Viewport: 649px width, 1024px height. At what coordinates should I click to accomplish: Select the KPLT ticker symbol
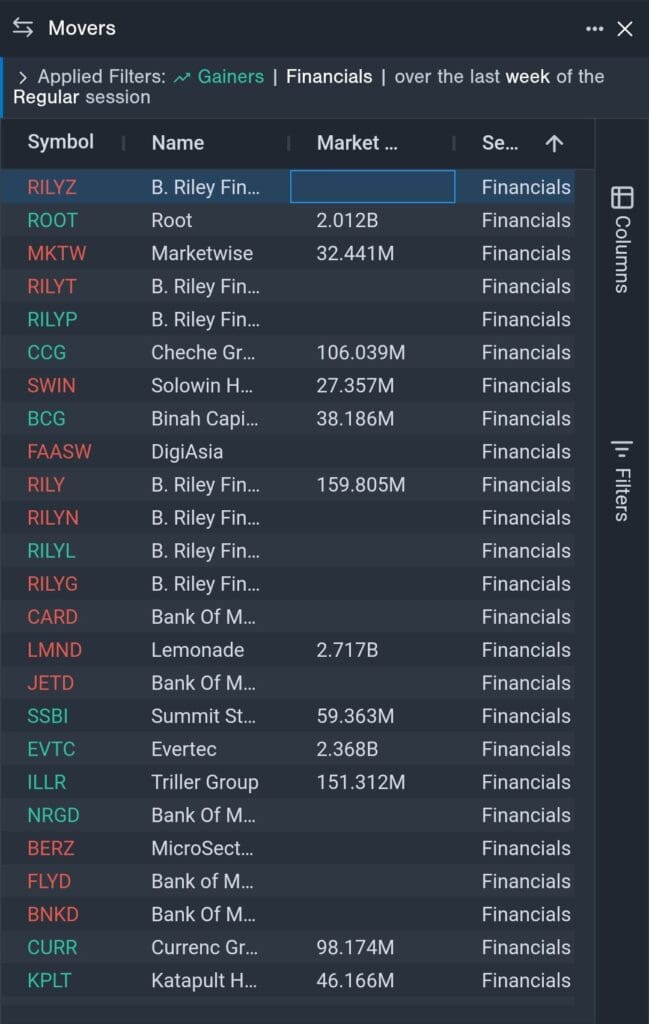click(49, 980)
